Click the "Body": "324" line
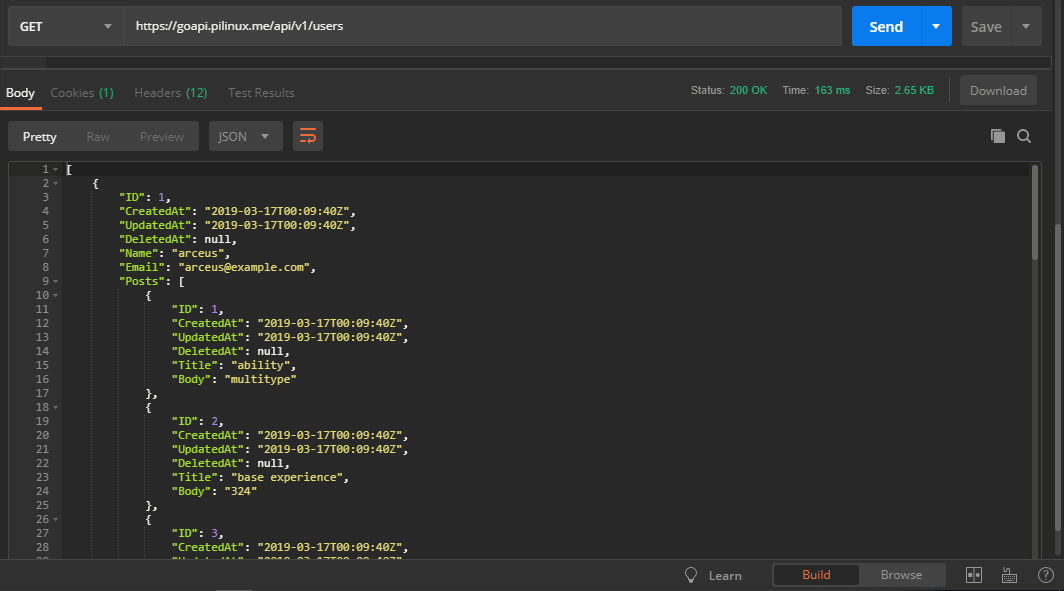Image resolution: width=1064 pixels, height=591 pixels. 214,491
